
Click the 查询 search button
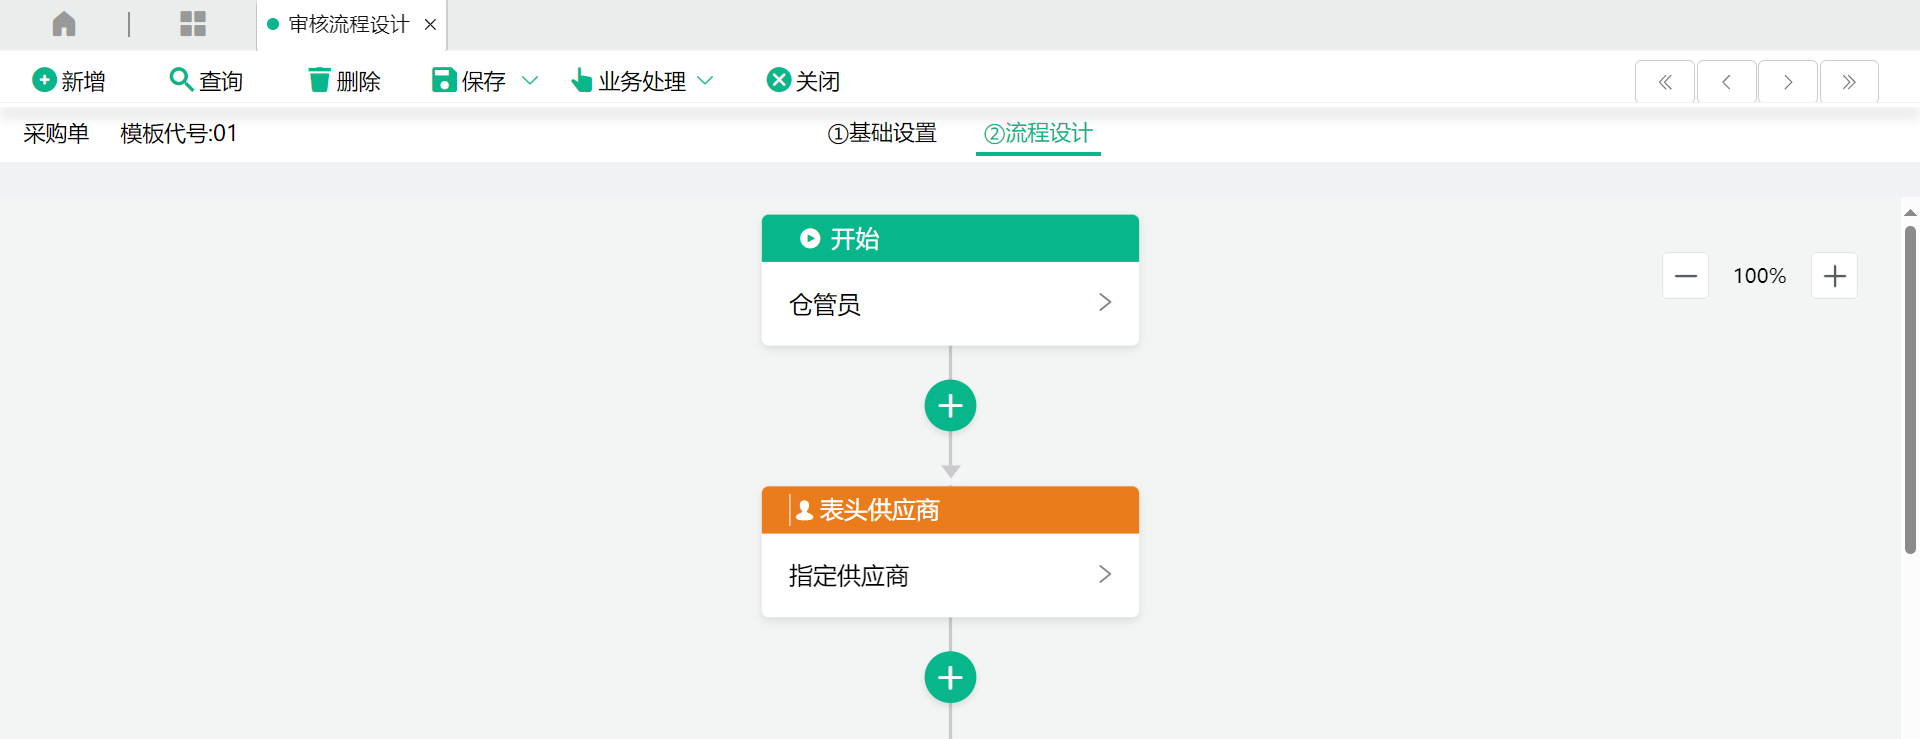tap(207, 81)
